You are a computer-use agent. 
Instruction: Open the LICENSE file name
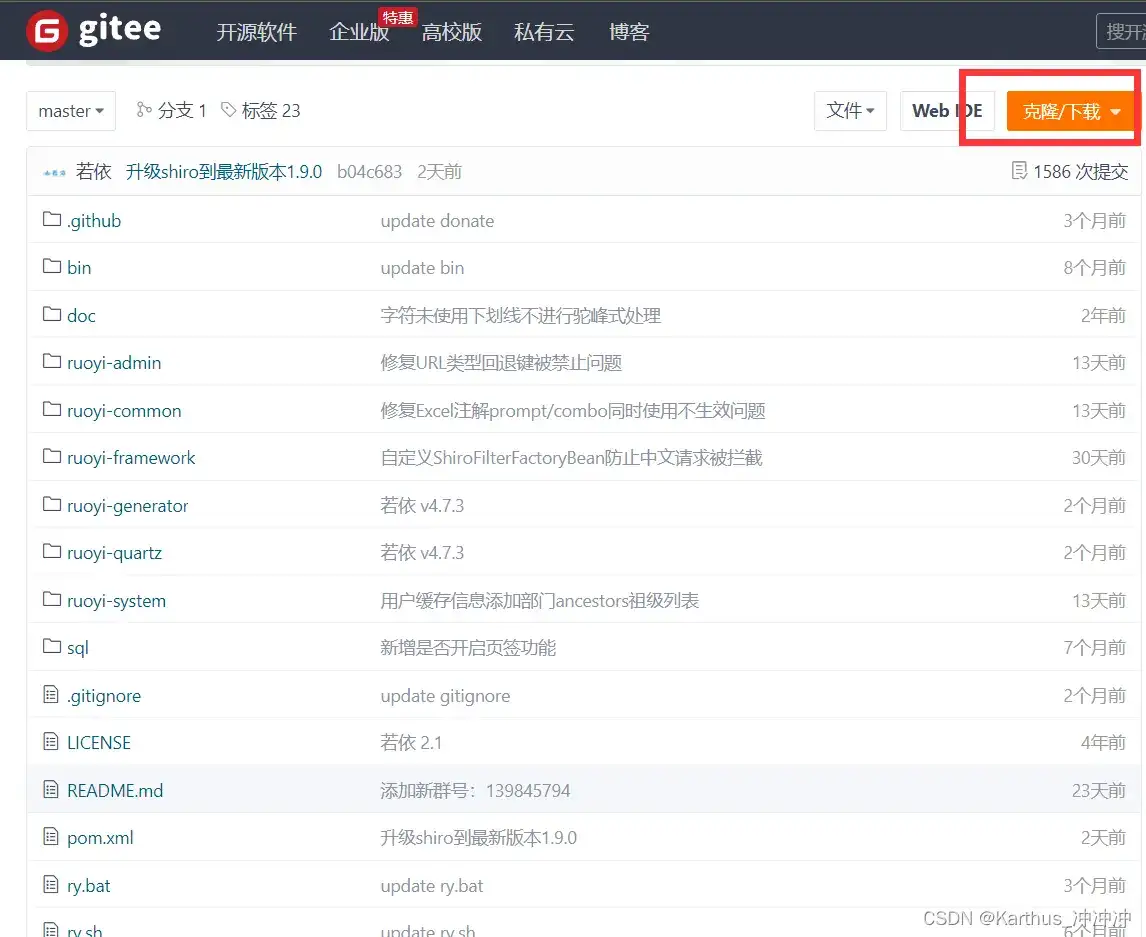click(x=99, y=743)
